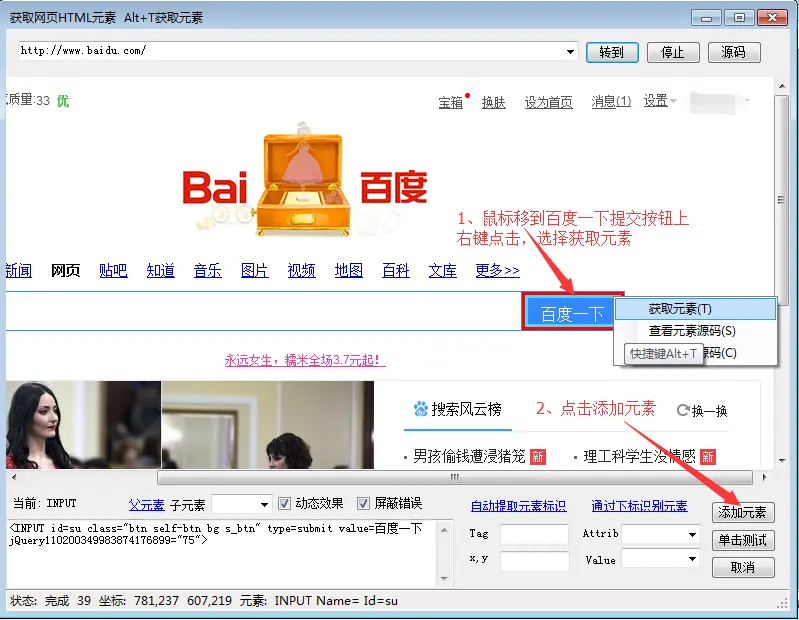Open the 男孩偷钱遭浸猪笼 headline

[469, 456]
